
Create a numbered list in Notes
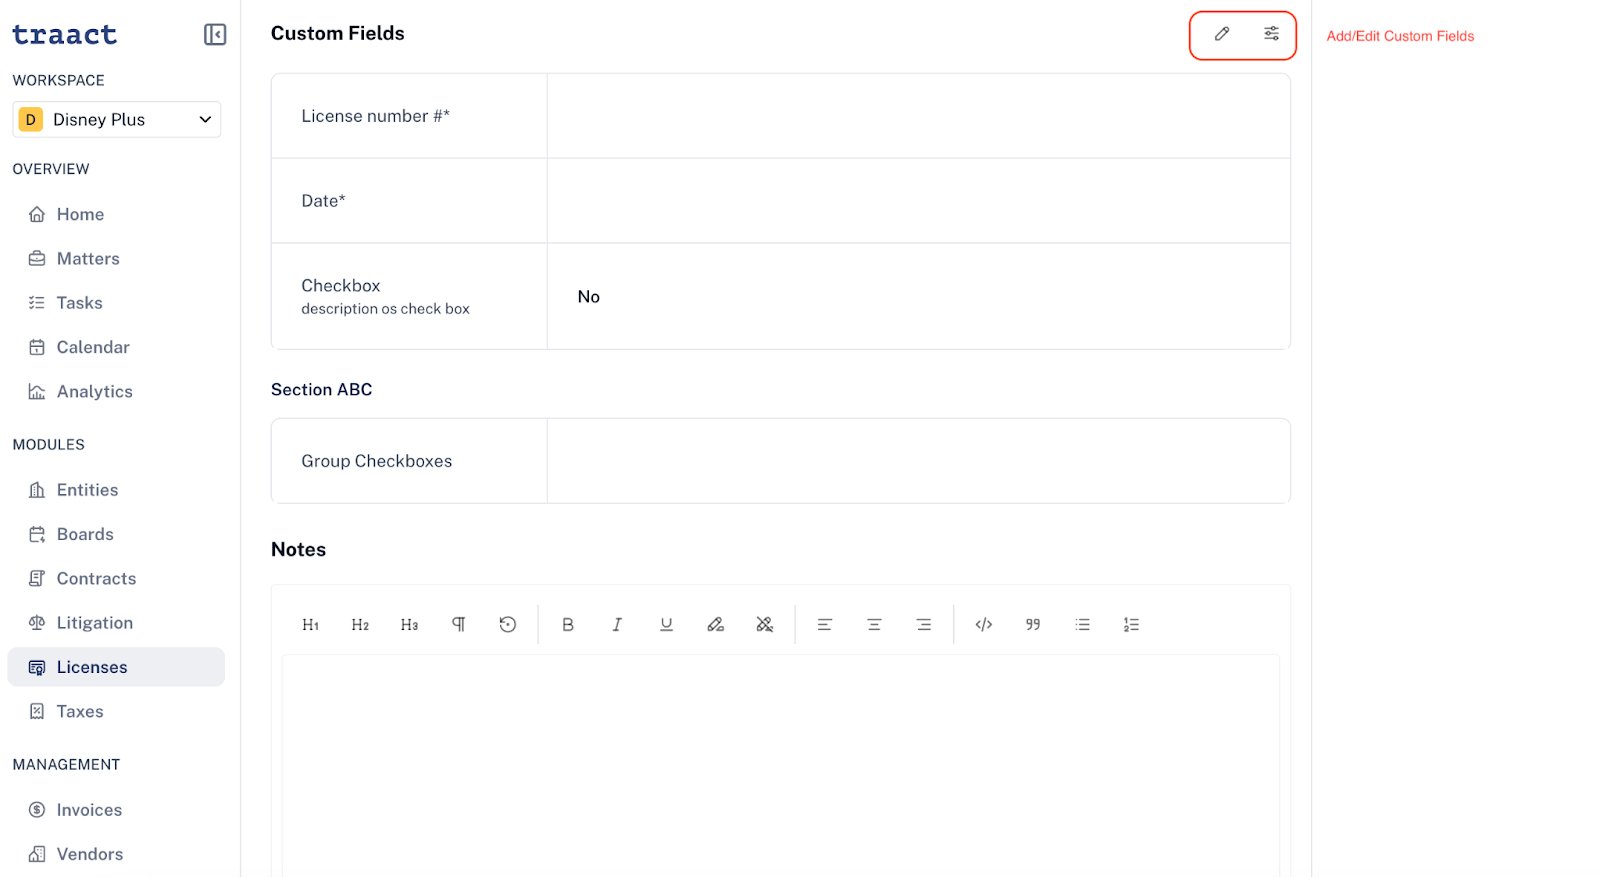pos(1131,625)
